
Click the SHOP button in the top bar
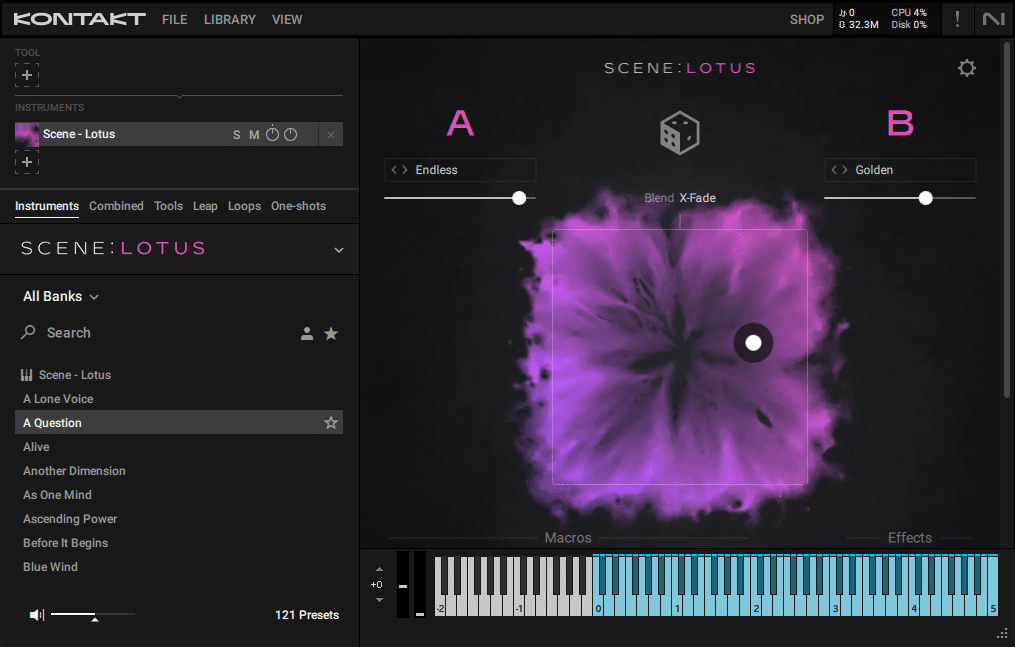806,19
